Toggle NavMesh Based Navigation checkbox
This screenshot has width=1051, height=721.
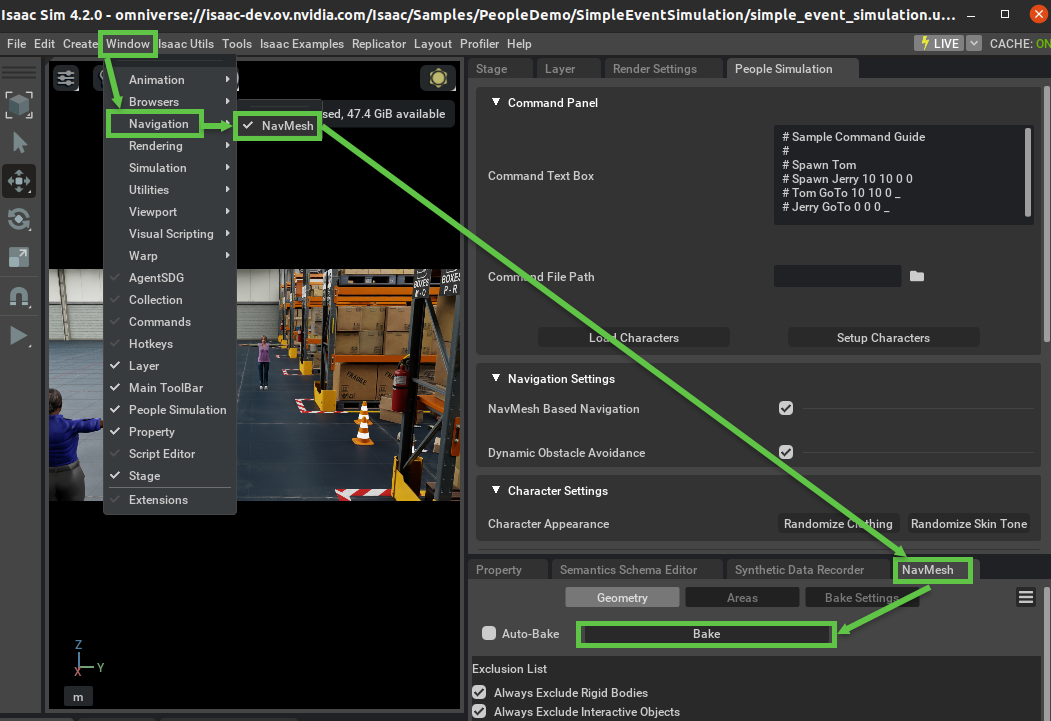(786, 408)
